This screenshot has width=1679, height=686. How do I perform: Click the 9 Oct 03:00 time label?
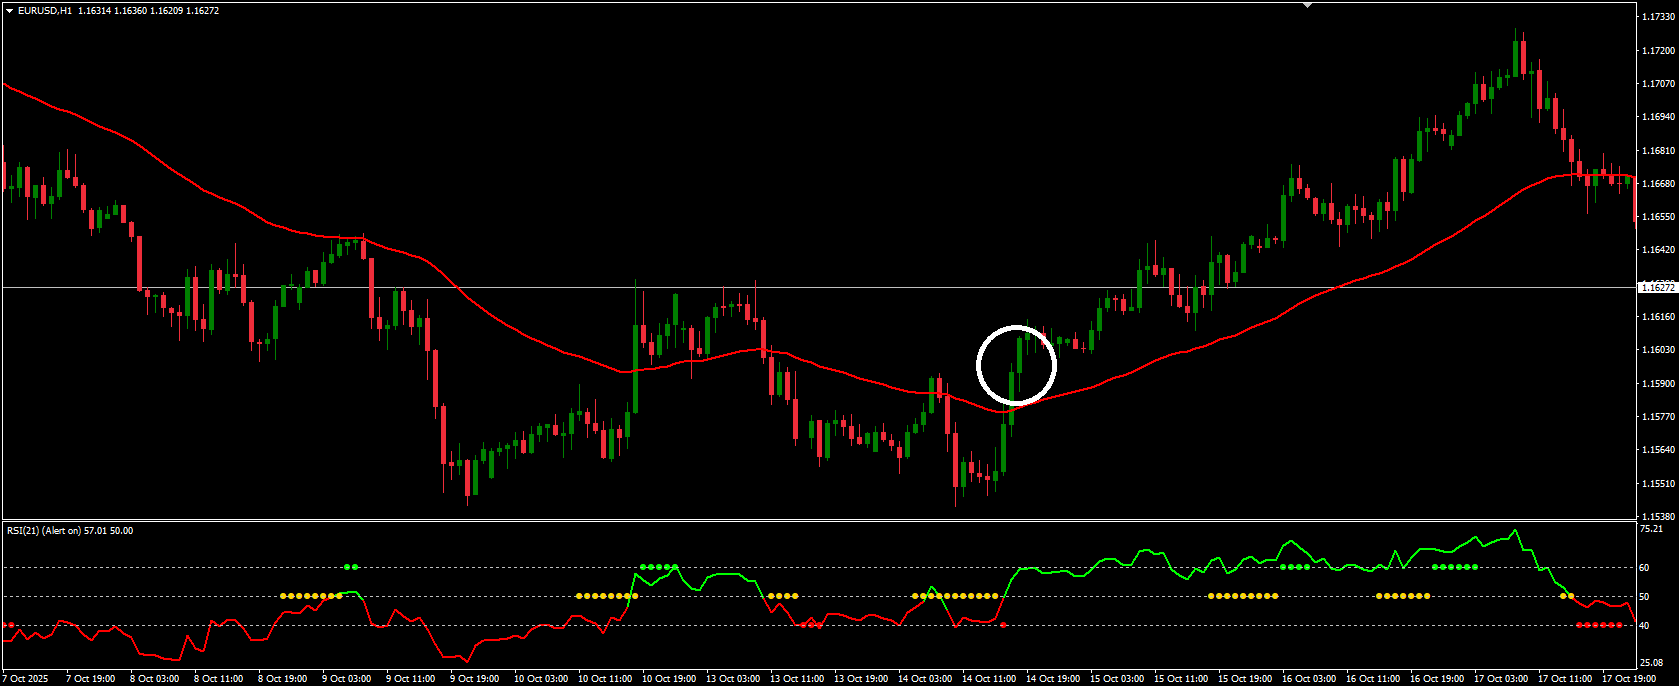click(346, 679)
